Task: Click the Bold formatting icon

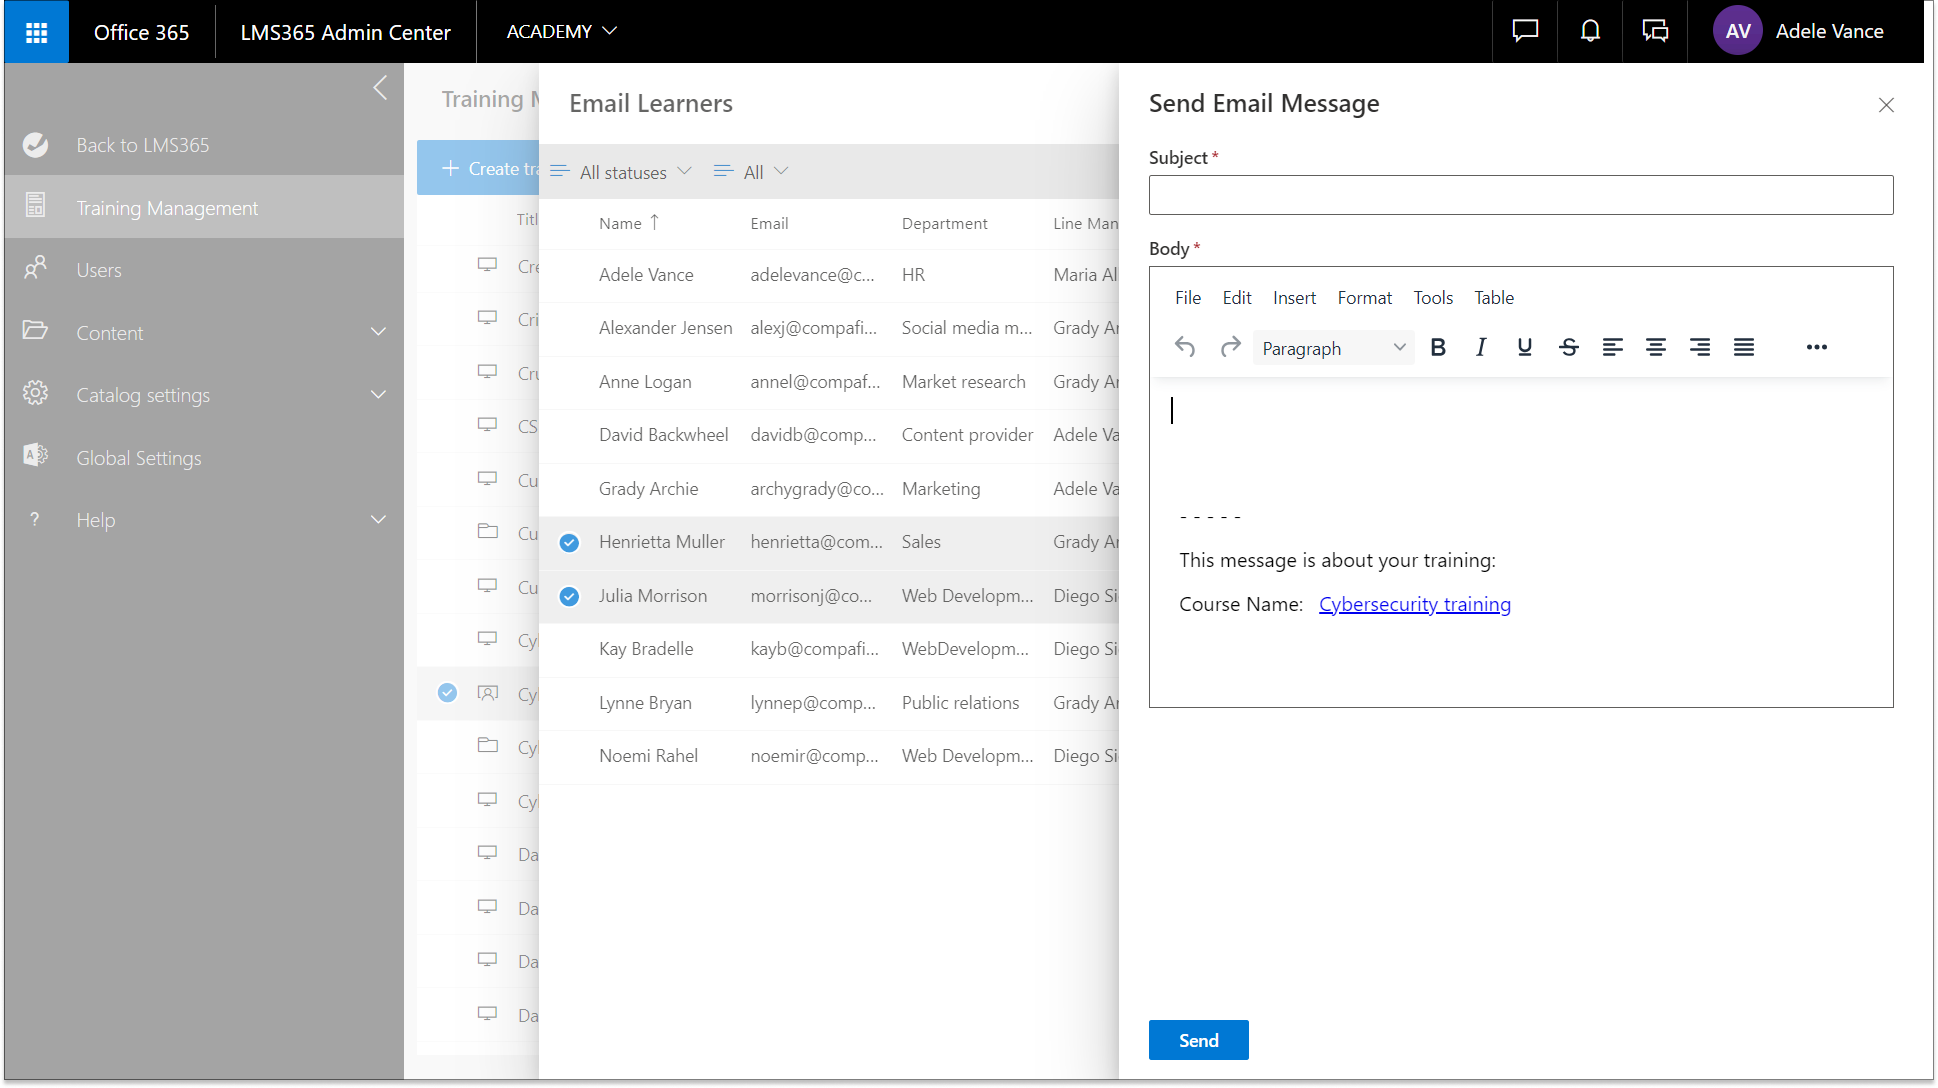Action: (x=1438, y=347)
